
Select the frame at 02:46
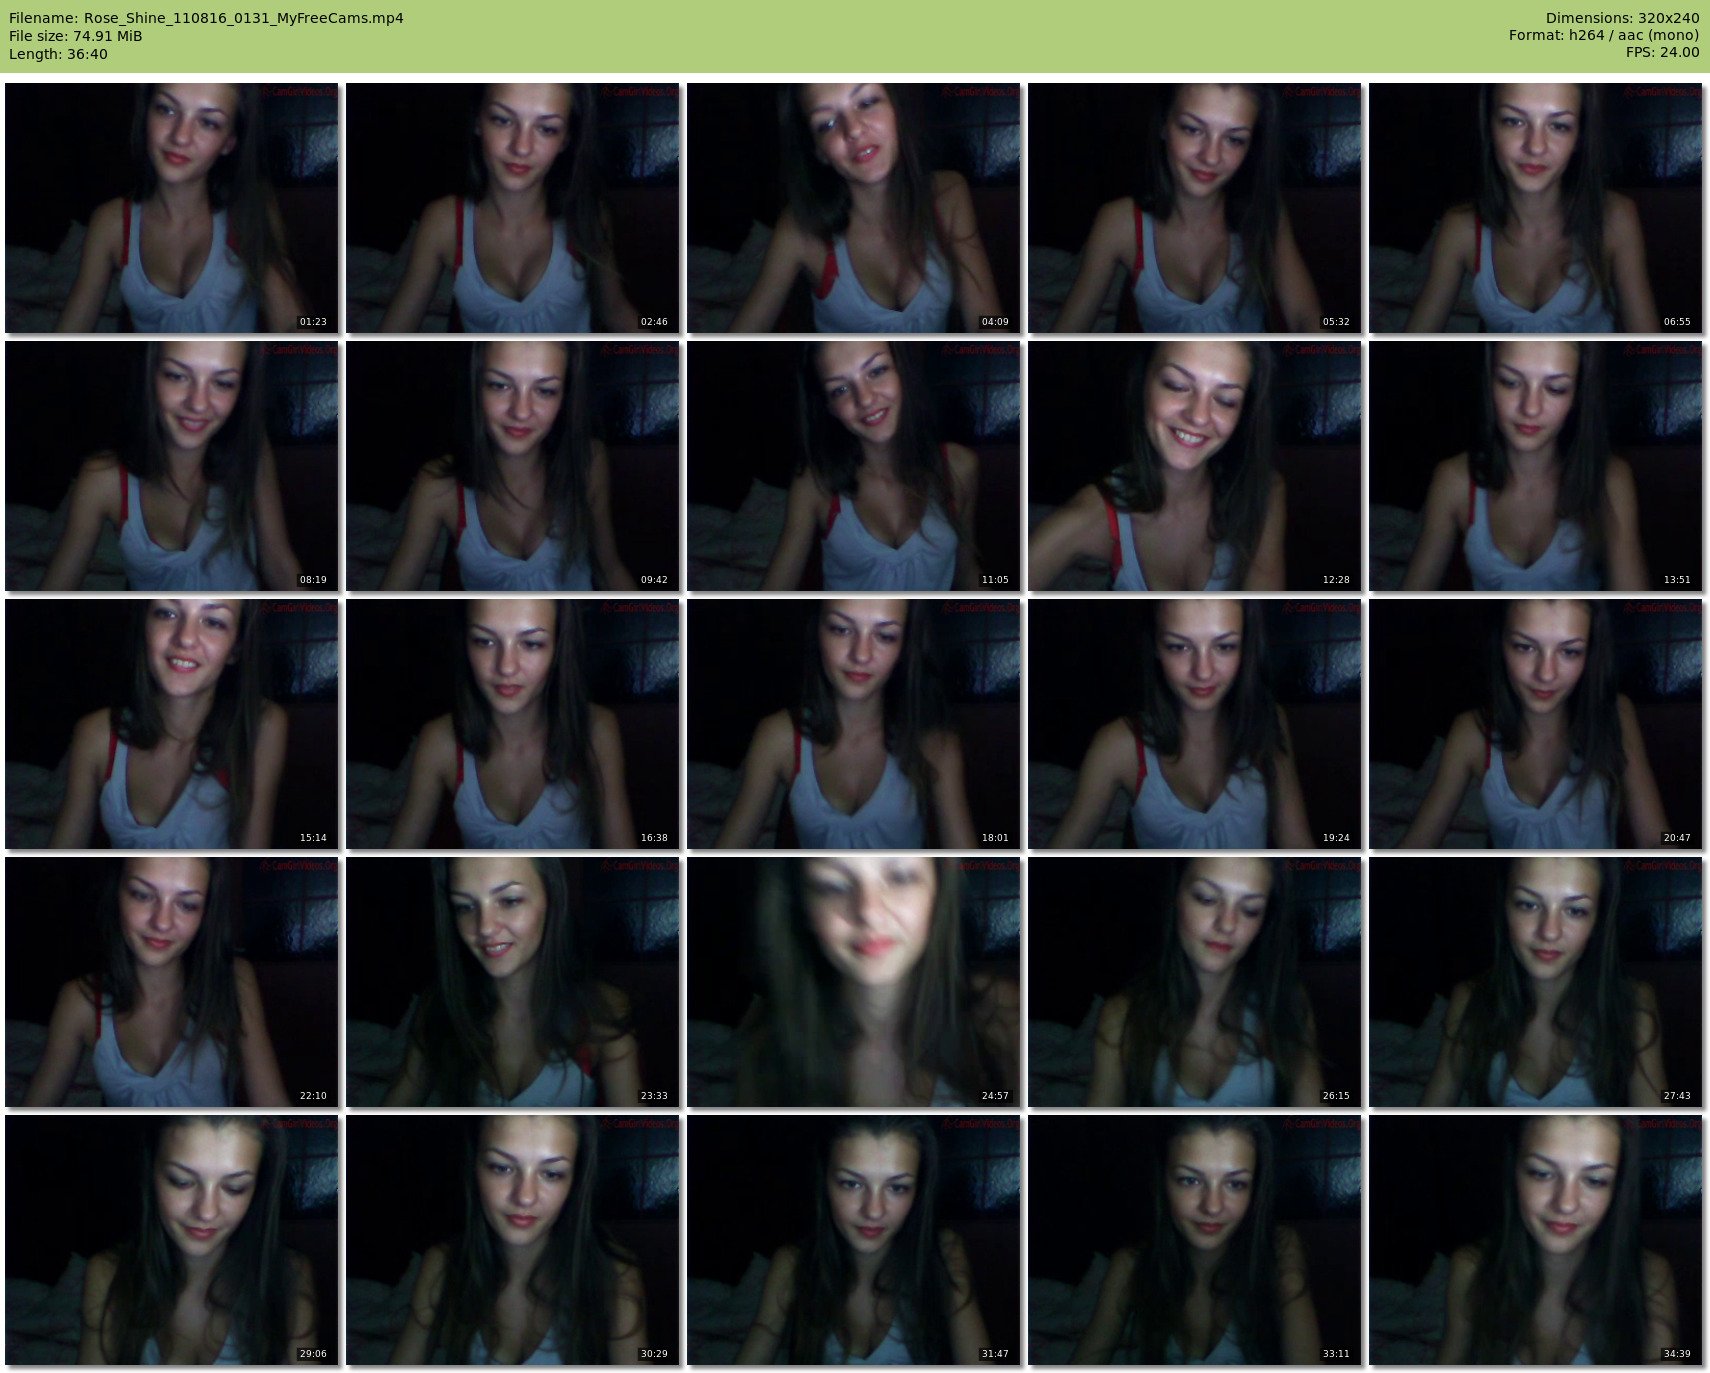click(512, 207)
